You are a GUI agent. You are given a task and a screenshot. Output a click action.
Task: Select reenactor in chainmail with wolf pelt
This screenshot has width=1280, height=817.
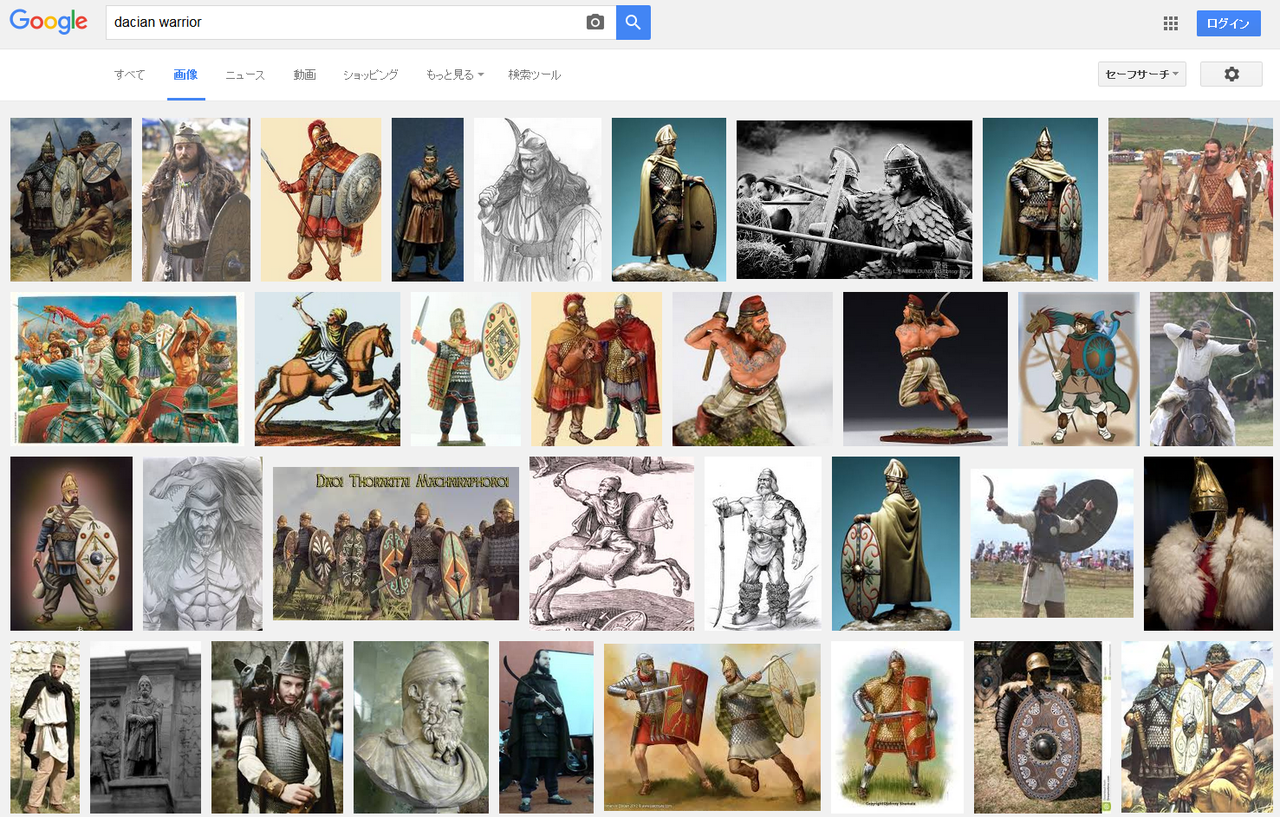[277, 727]
